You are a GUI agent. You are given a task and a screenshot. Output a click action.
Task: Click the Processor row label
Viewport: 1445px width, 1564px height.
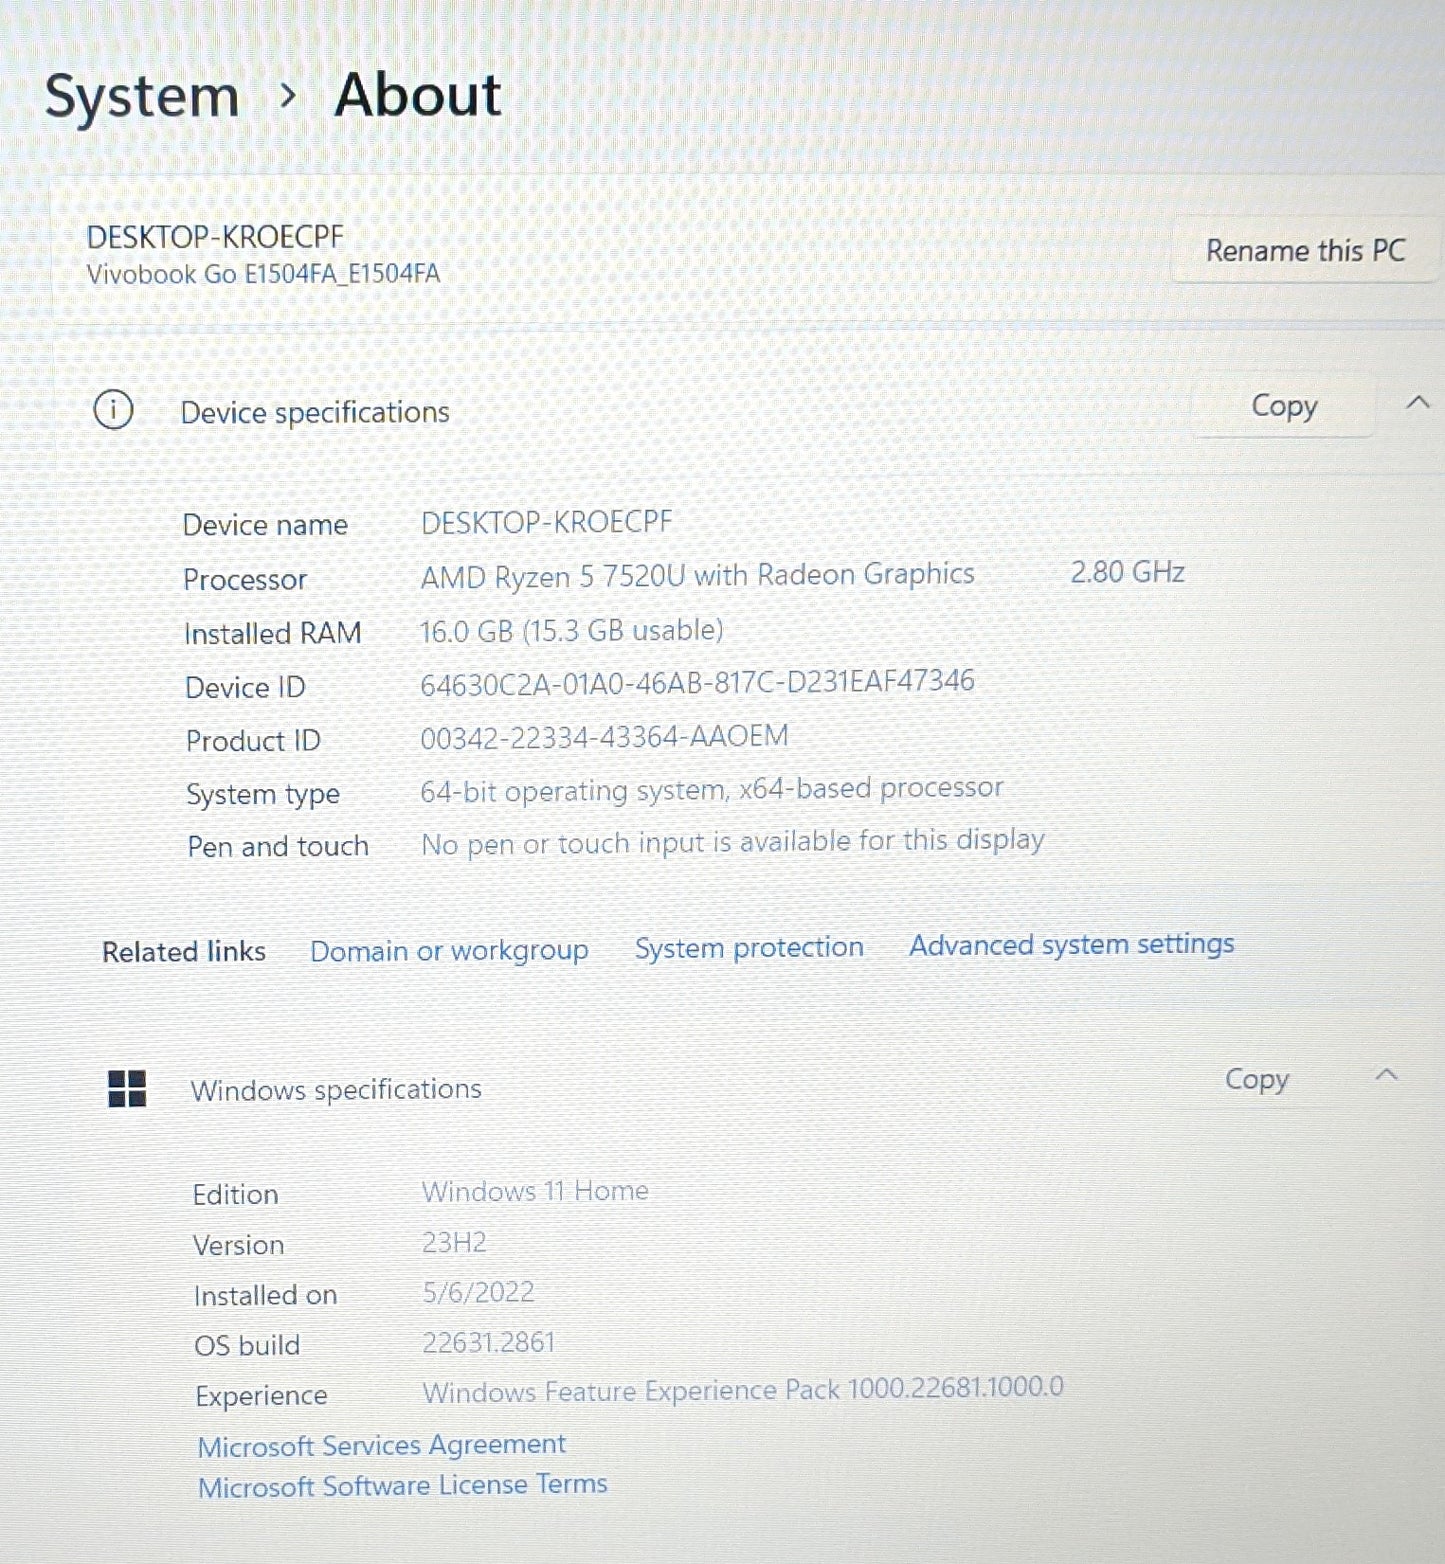pos(245,580)
